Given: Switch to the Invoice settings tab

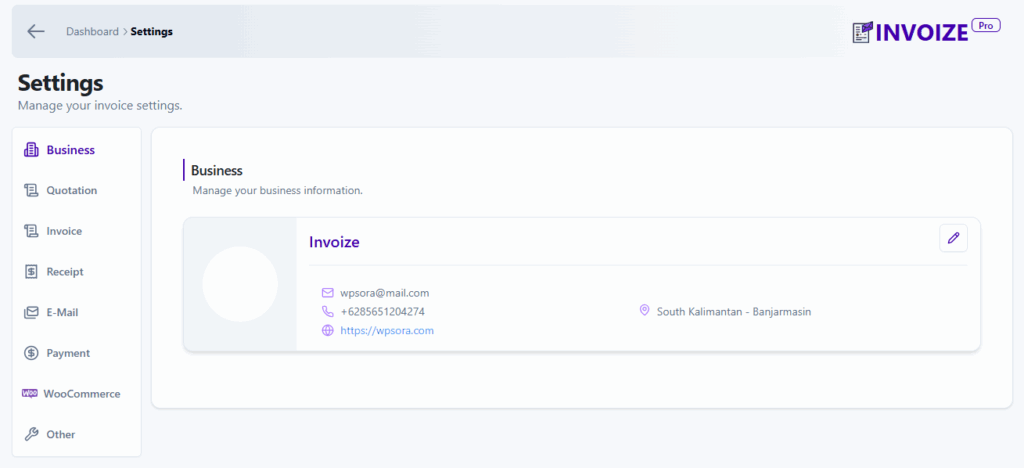Looking at the screenshot, I should tap(76, 231).
